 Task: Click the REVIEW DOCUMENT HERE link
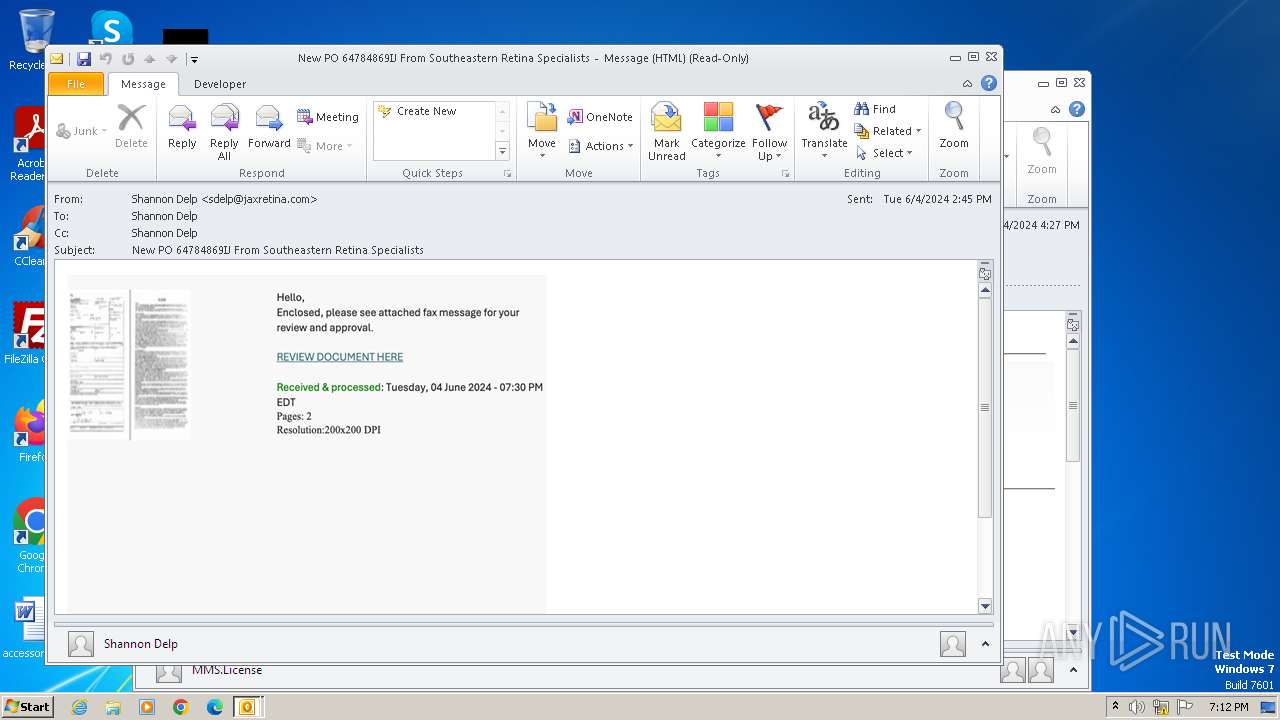(340, 357)
